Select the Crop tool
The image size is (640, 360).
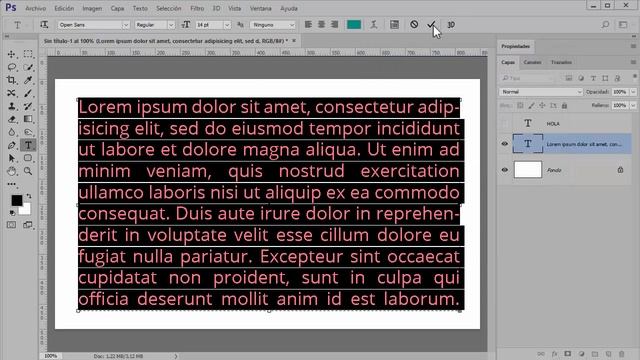pos(11,80)
